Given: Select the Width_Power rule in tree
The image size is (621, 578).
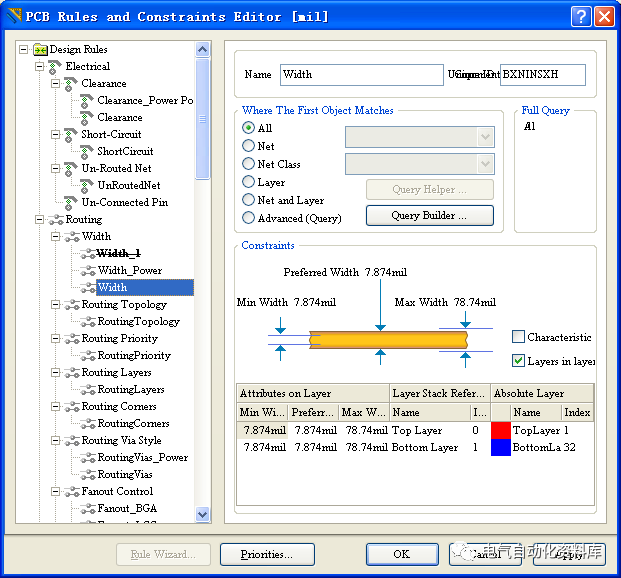Looking at the screenshot, I should coord(130,271).
